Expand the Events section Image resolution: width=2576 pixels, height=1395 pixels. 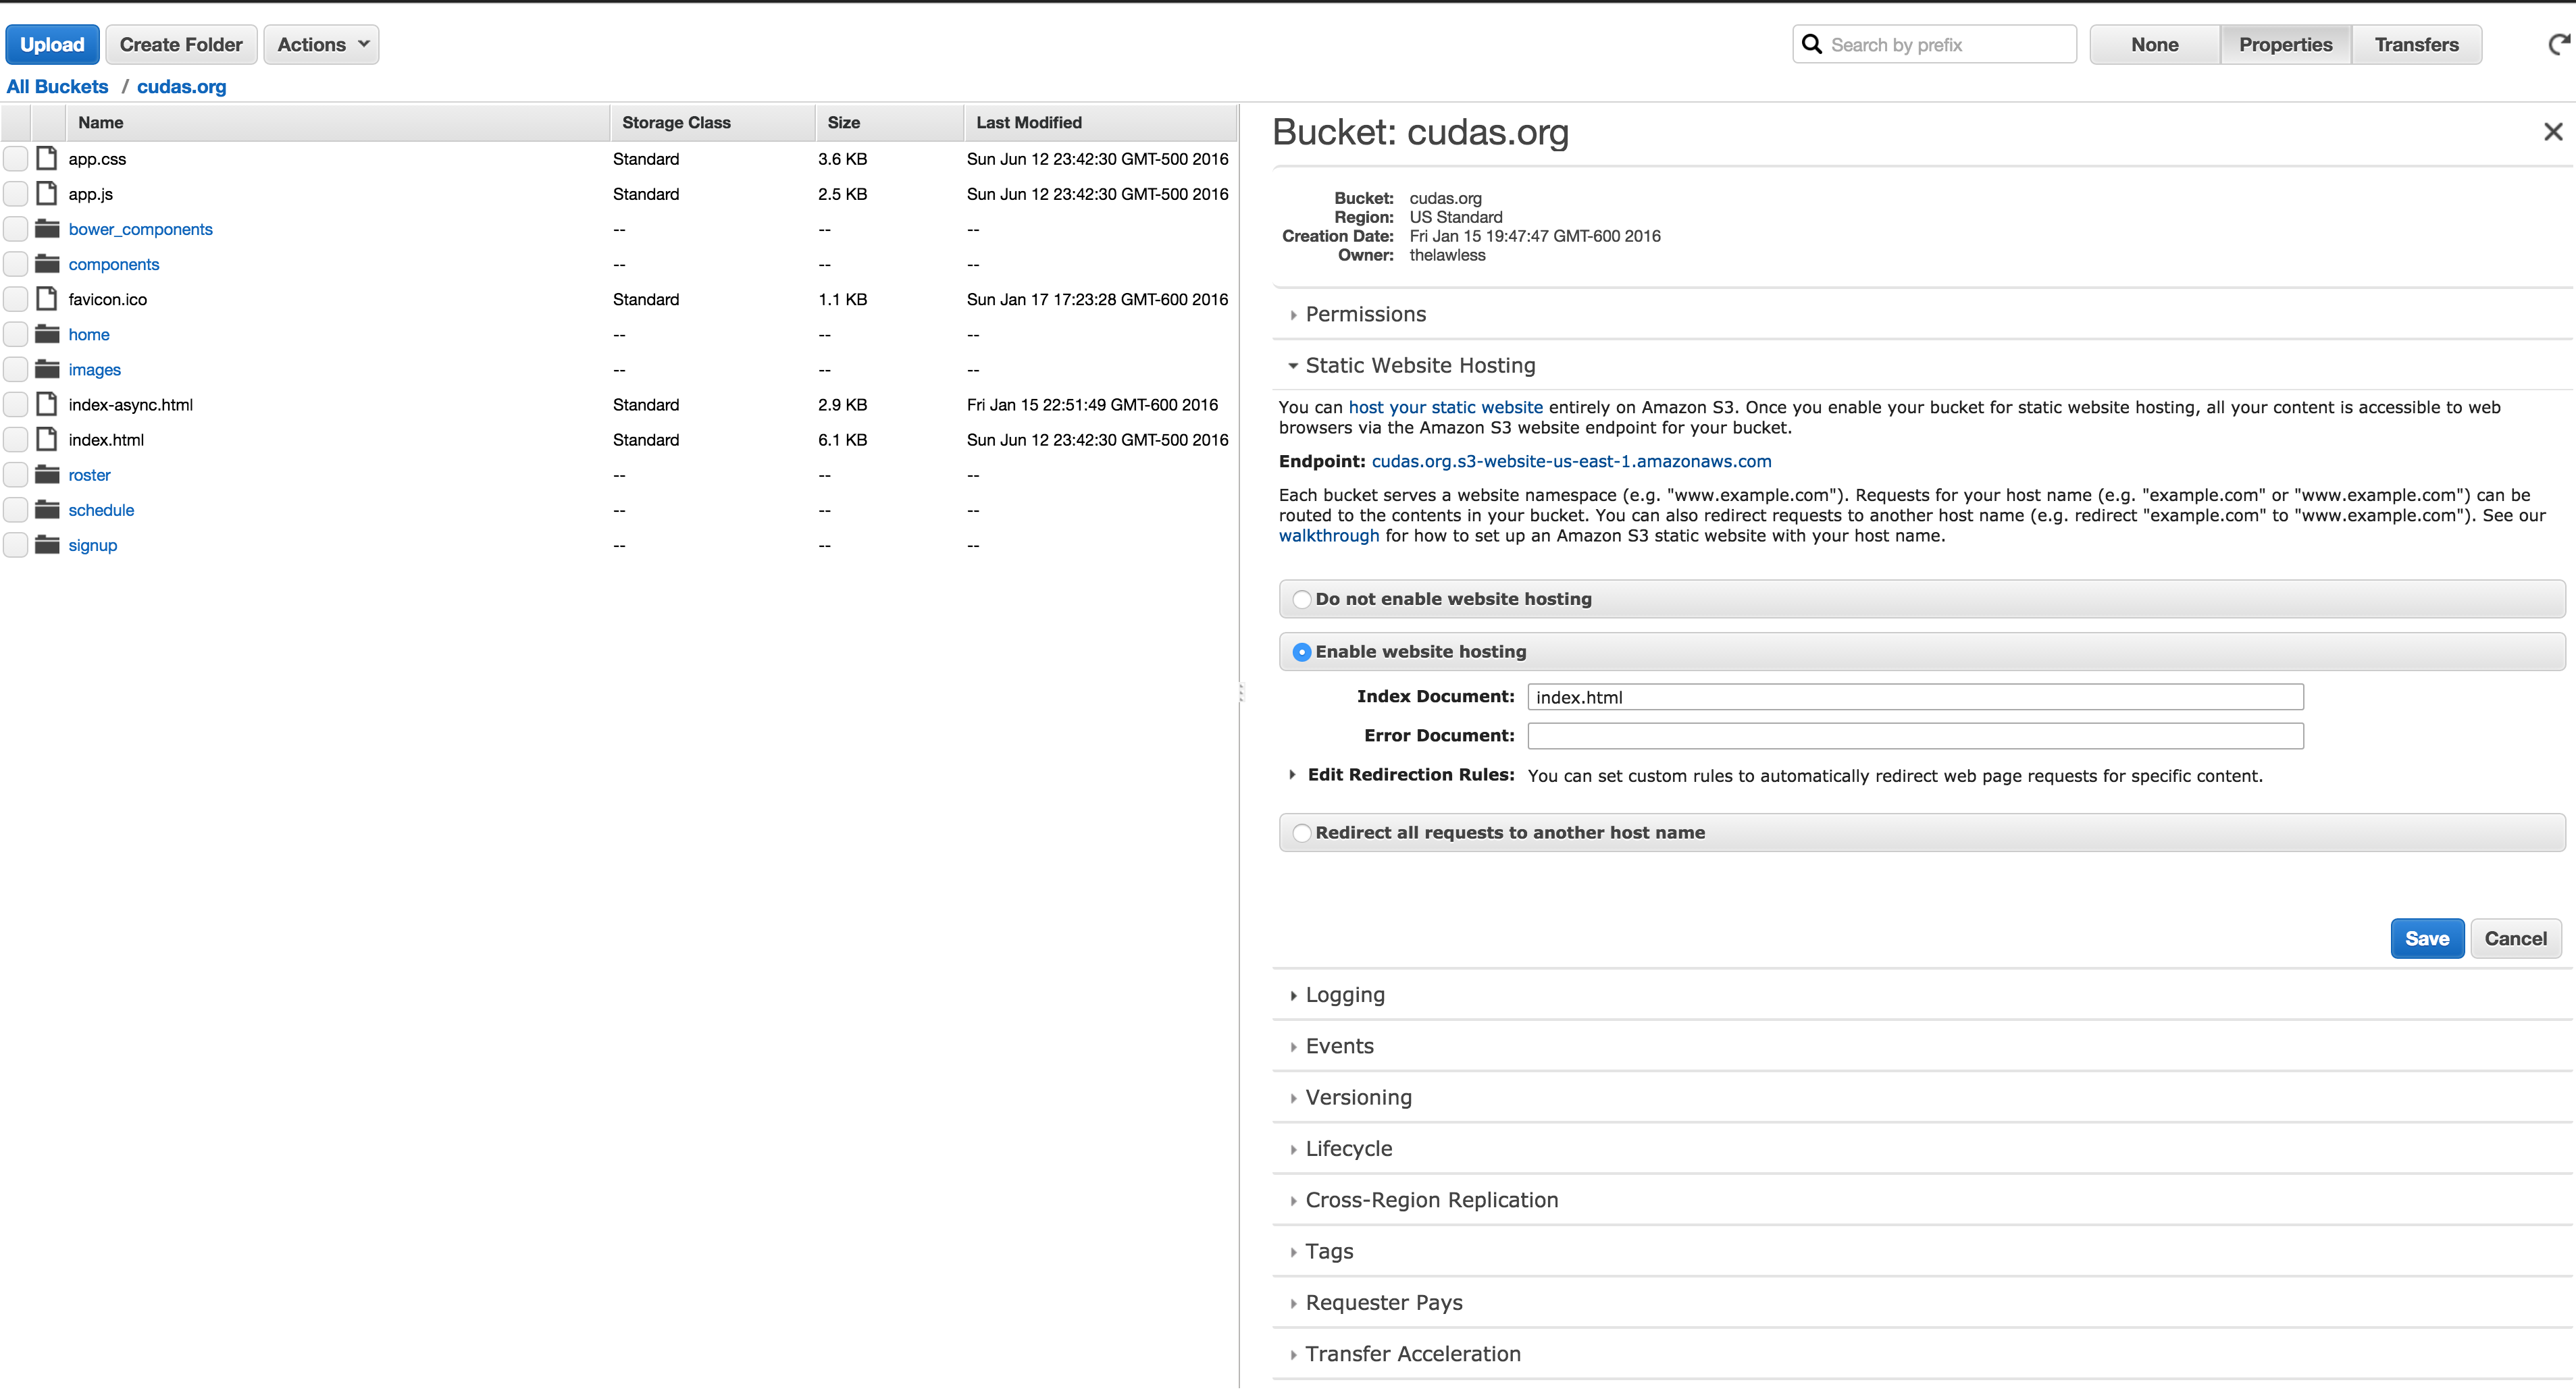pyautogui.click(x=1339, y=1046)
